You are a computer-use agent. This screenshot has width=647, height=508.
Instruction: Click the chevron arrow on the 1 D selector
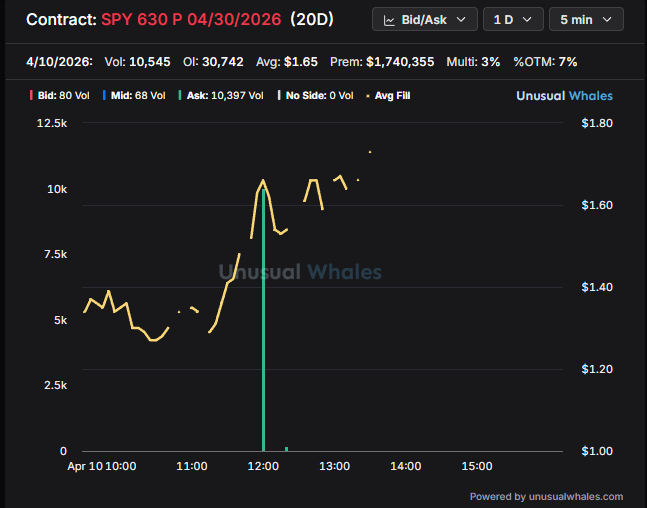click(x=527, y=19)
